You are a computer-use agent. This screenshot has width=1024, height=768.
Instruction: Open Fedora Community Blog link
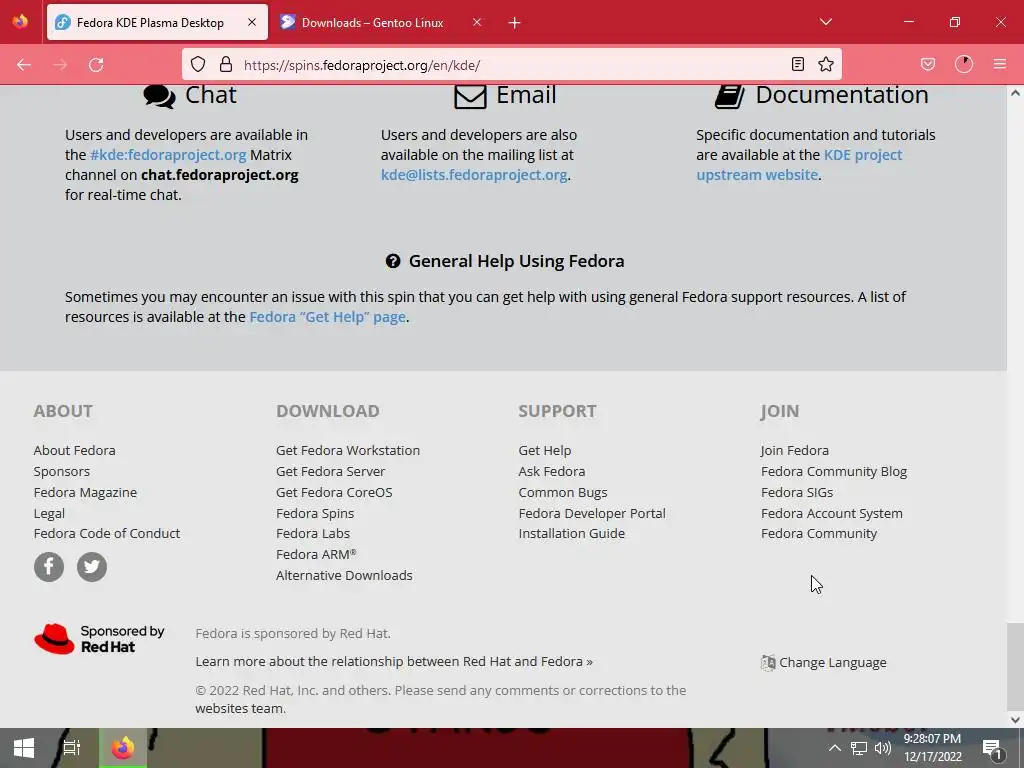click(x=834, y=472)
